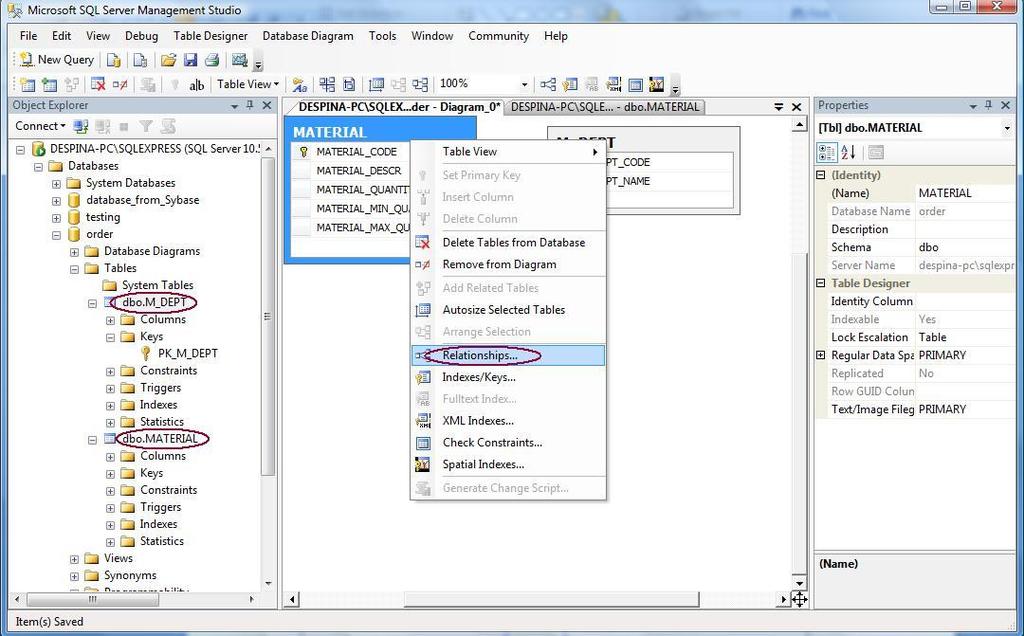The height and width of the screenshot is (636, 1024).
Task: Select the Synonyms folder in the tree
Action: pyautogui.click(x=130, y=575)
